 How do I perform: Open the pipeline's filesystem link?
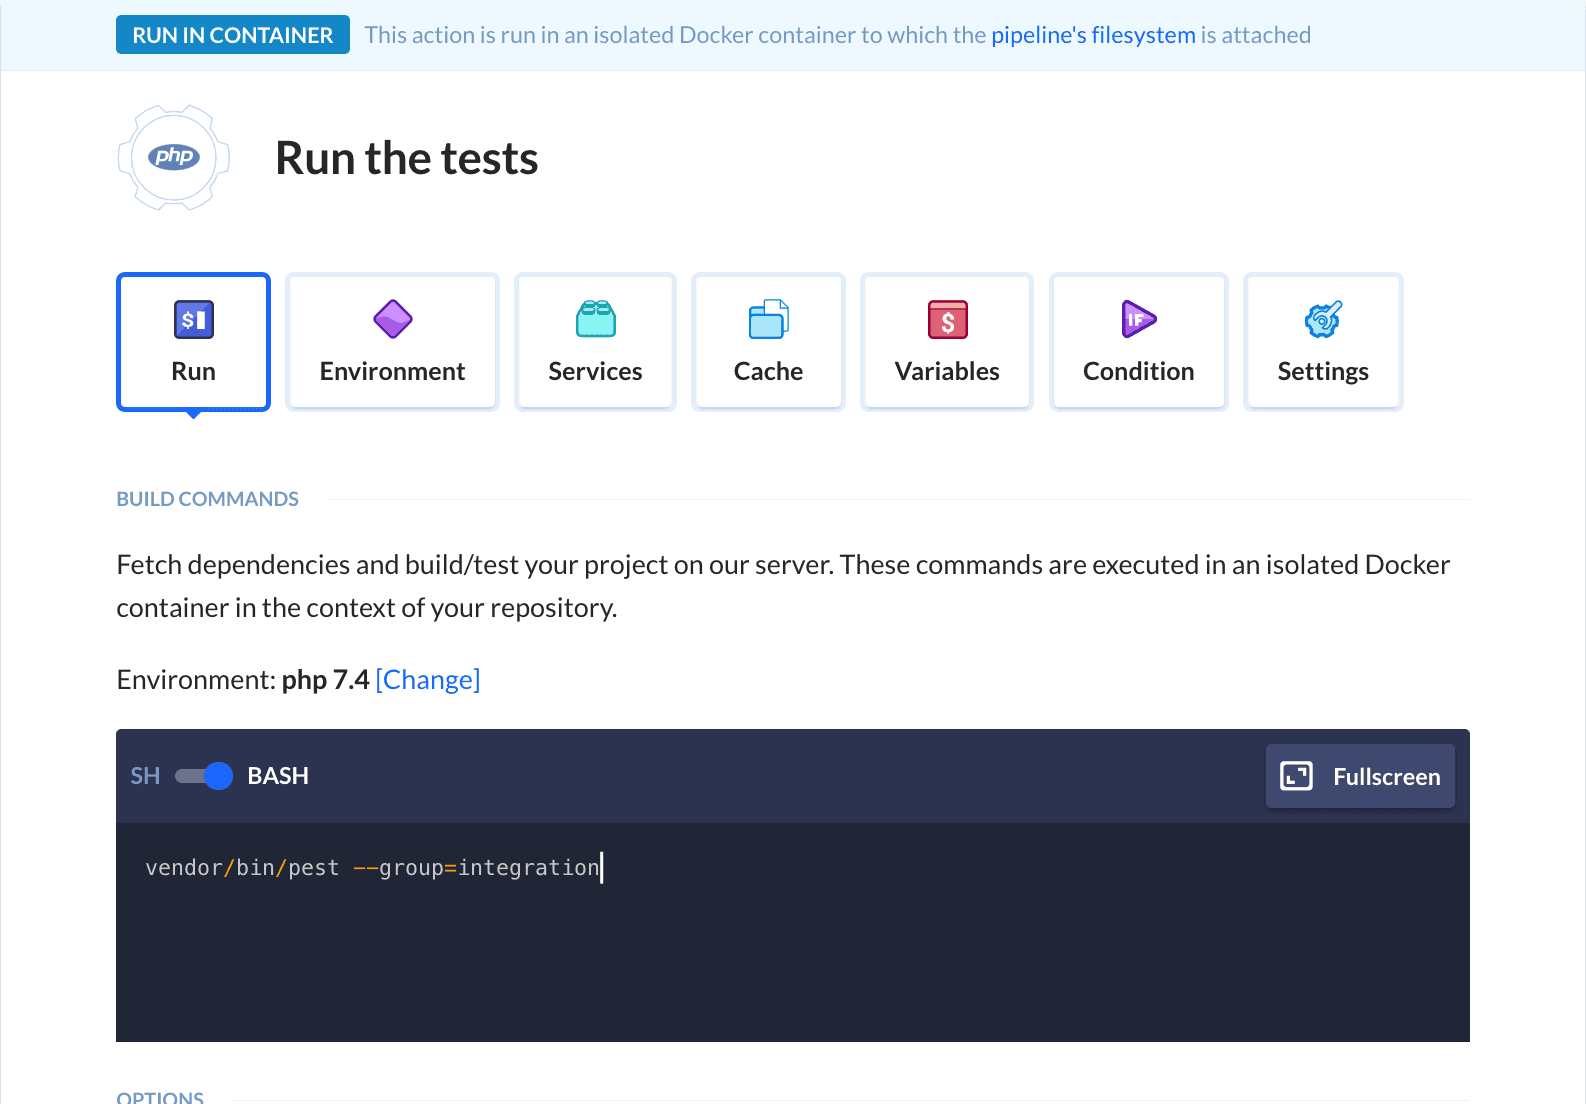[1093, 35]
